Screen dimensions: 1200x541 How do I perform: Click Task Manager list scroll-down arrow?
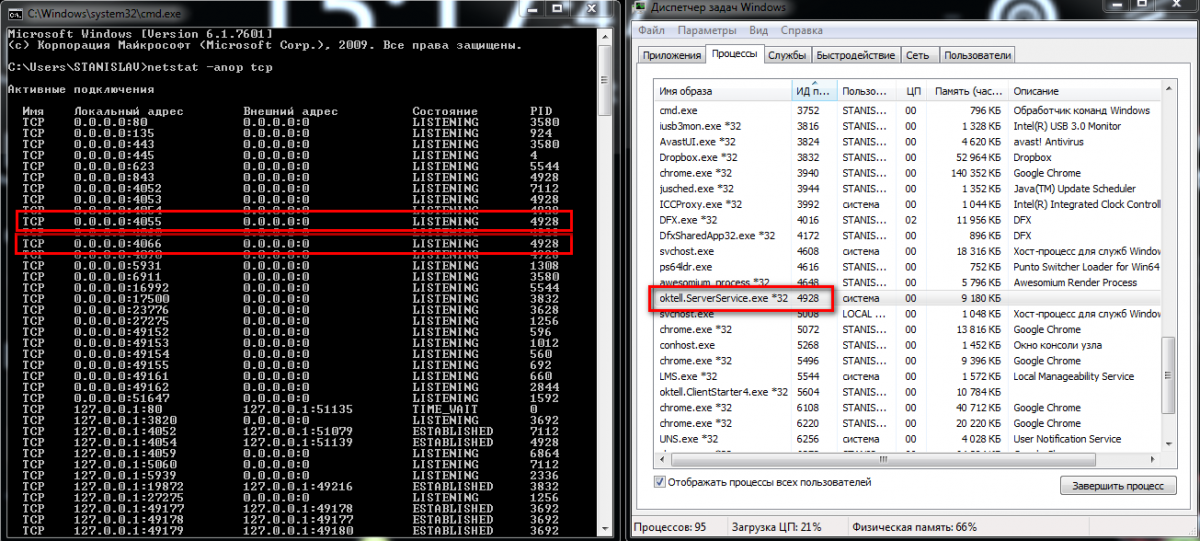[1167, 442]
